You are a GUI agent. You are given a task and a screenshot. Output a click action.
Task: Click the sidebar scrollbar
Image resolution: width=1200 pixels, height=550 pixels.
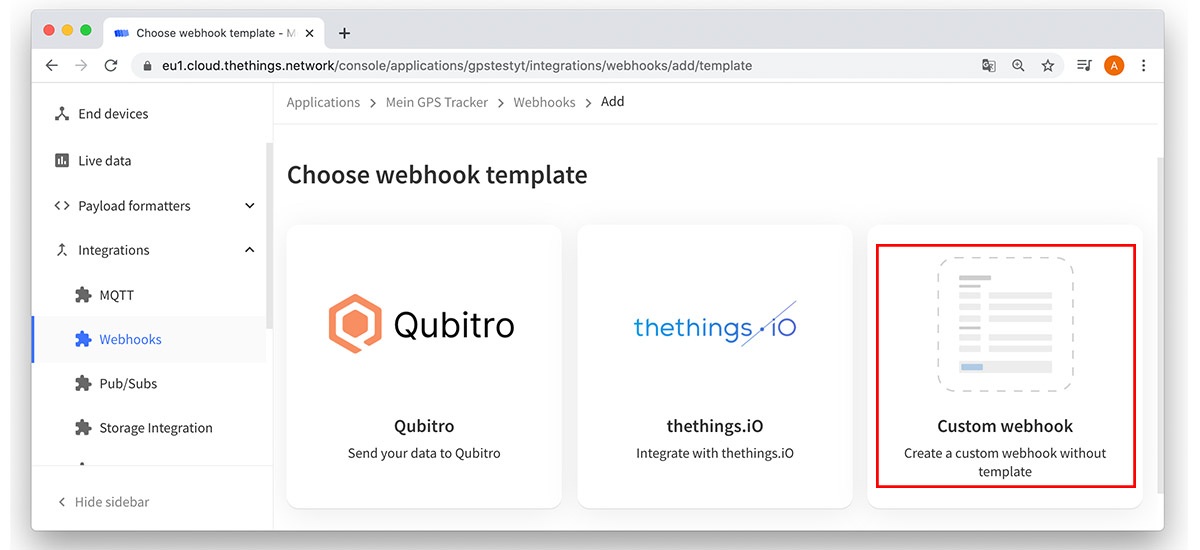pyautogui.click(x=269, y=235)
